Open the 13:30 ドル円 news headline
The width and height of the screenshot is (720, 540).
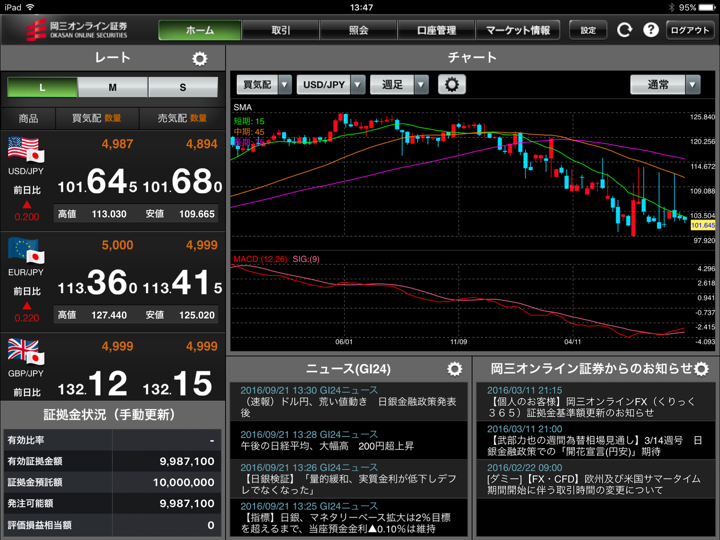(350, 396)
